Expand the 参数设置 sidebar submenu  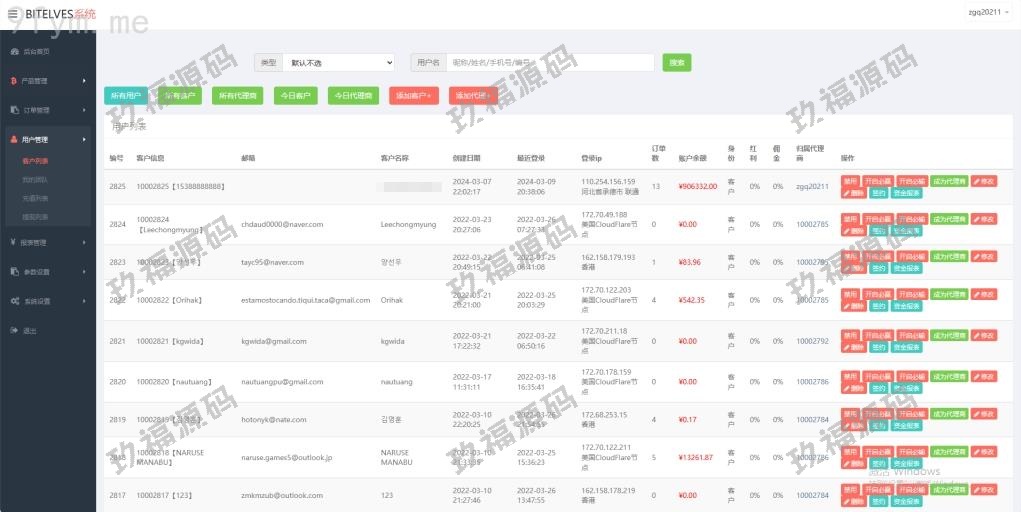[46, 272]
